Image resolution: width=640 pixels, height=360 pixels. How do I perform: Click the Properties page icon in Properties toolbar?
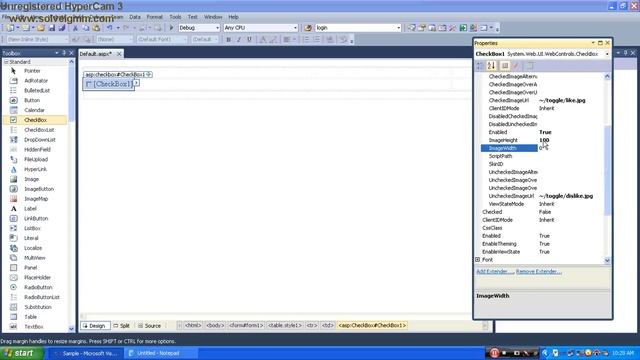pos(530,66)
